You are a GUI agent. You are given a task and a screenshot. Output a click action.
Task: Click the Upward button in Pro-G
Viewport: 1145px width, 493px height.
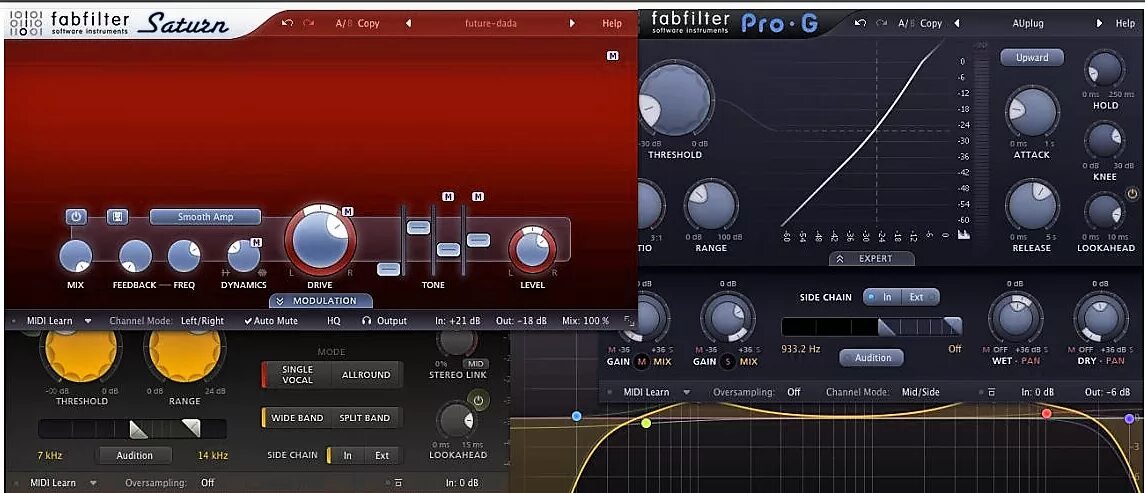(1032, 58)
